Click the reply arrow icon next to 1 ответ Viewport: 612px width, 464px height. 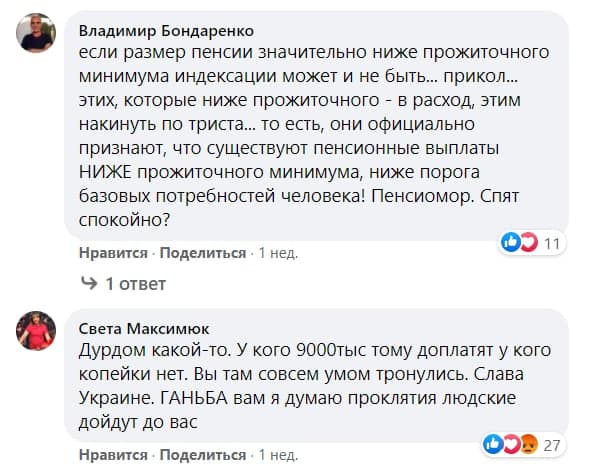[x=89, y=285]
